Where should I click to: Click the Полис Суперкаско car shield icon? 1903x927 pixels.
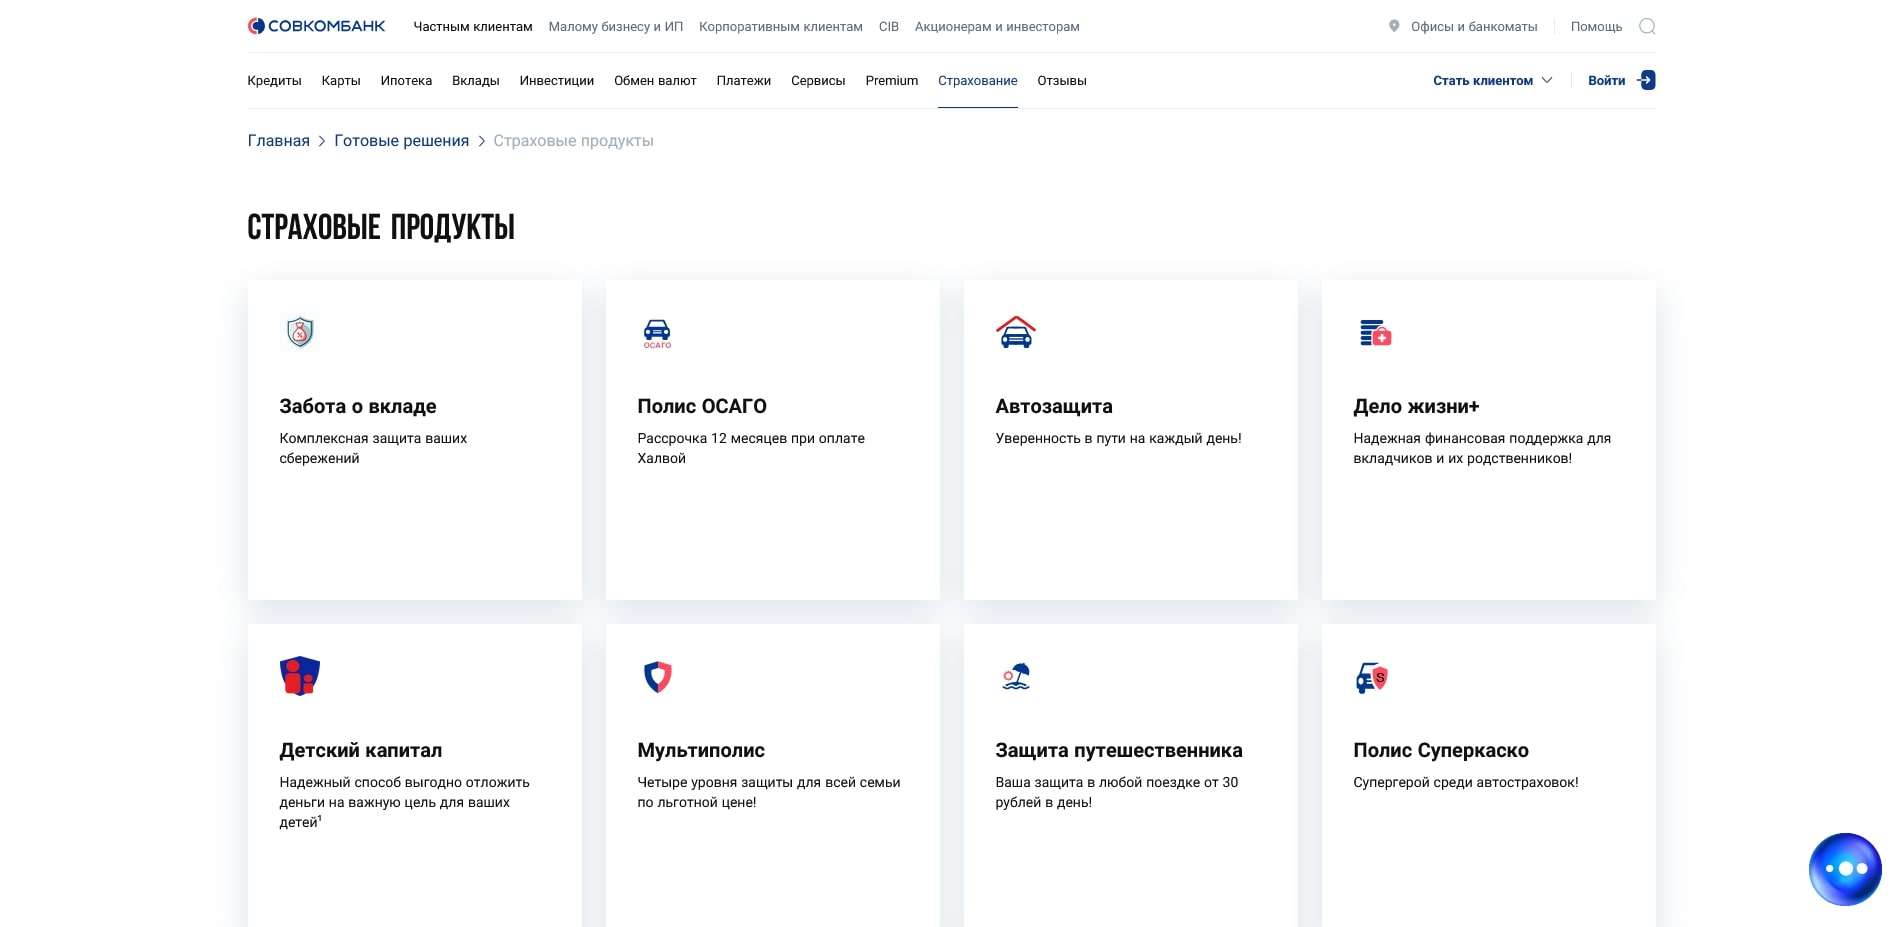tap(1372, 676)
